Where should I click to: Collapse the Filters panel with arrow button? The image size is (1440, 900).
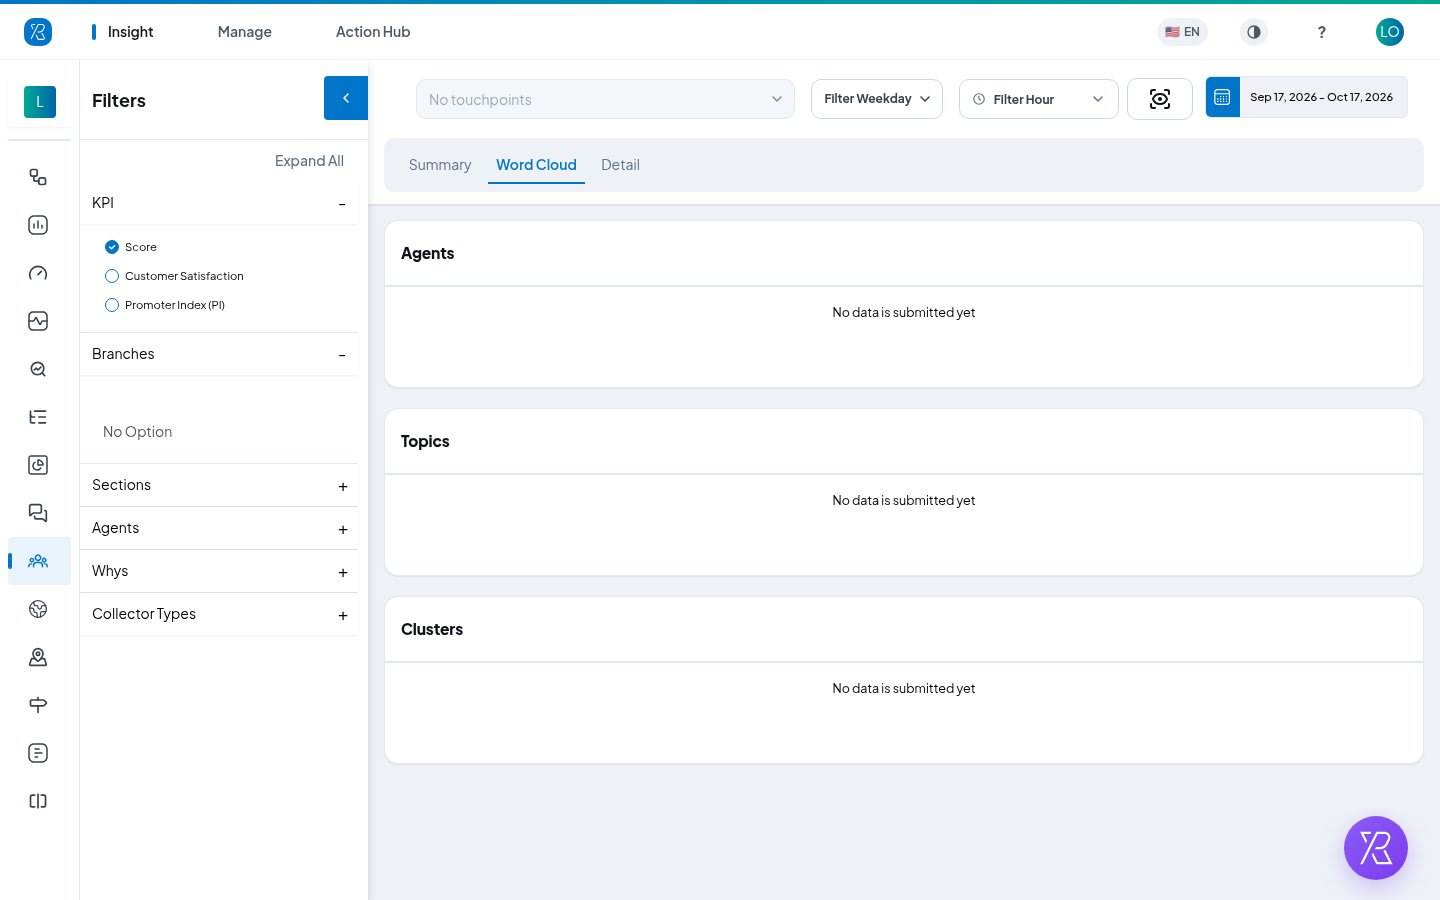(x=346, y=98)
